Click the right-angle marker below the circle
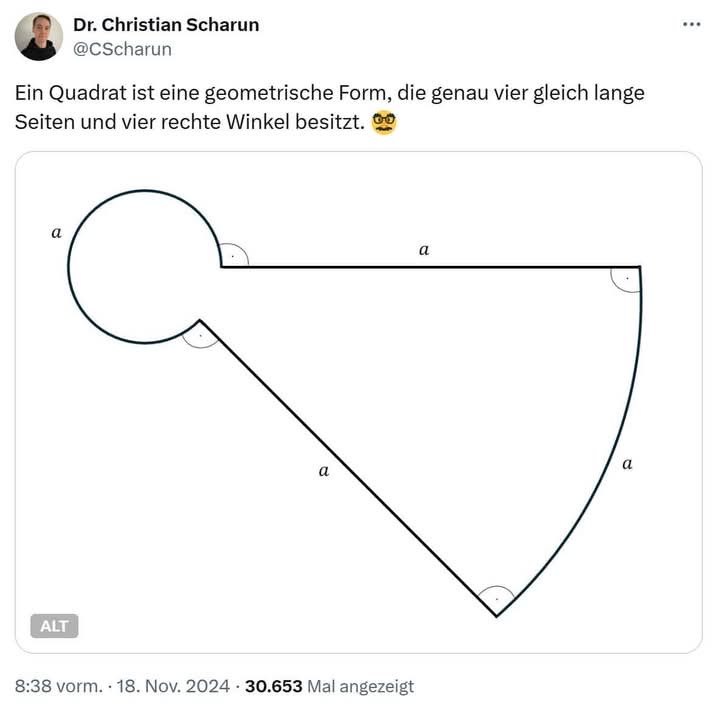720x713 pixels. coord(200,335)
